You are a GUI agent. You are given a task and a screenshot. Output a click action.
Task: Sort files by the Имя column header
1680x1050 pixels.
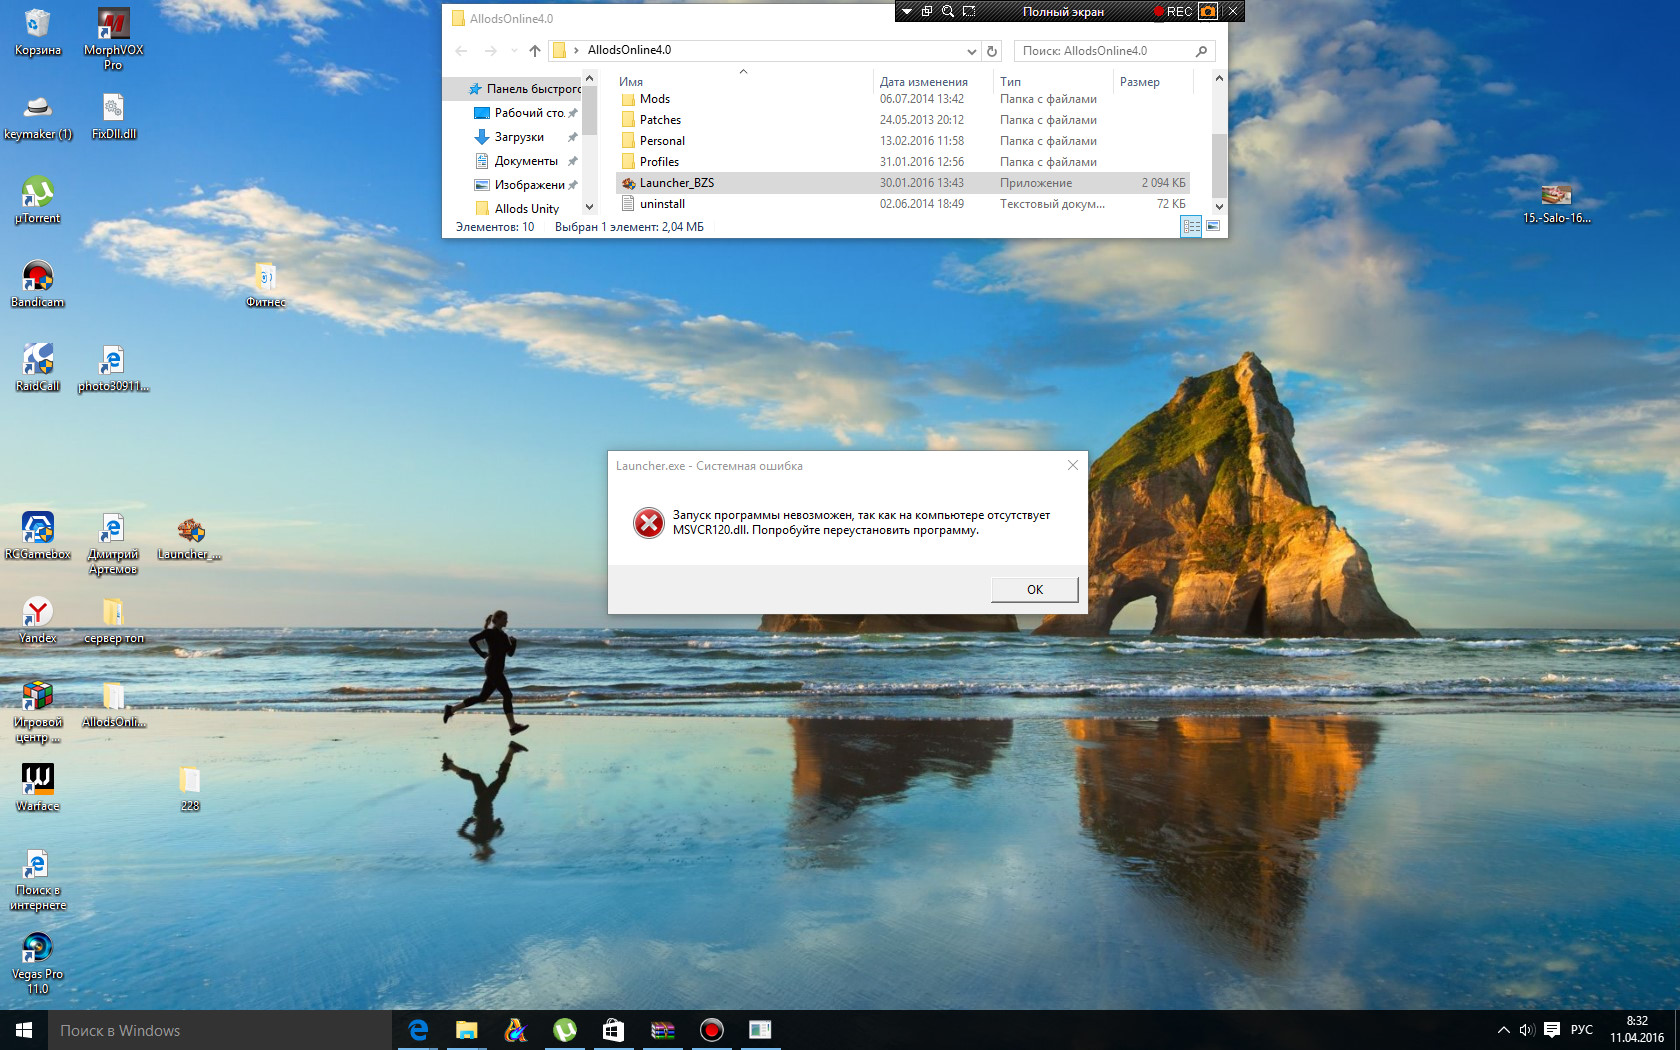(x=631, y=82)
